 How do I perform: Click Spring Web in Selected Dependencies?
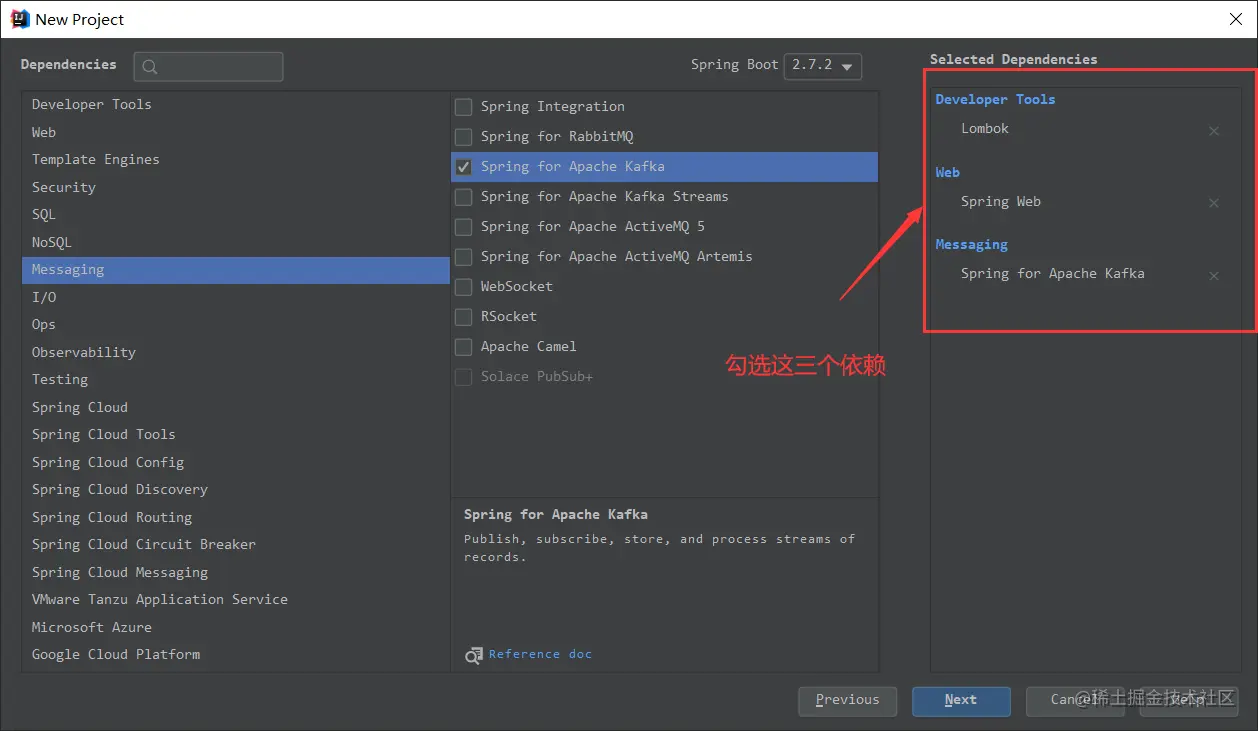click(1001, 202)
